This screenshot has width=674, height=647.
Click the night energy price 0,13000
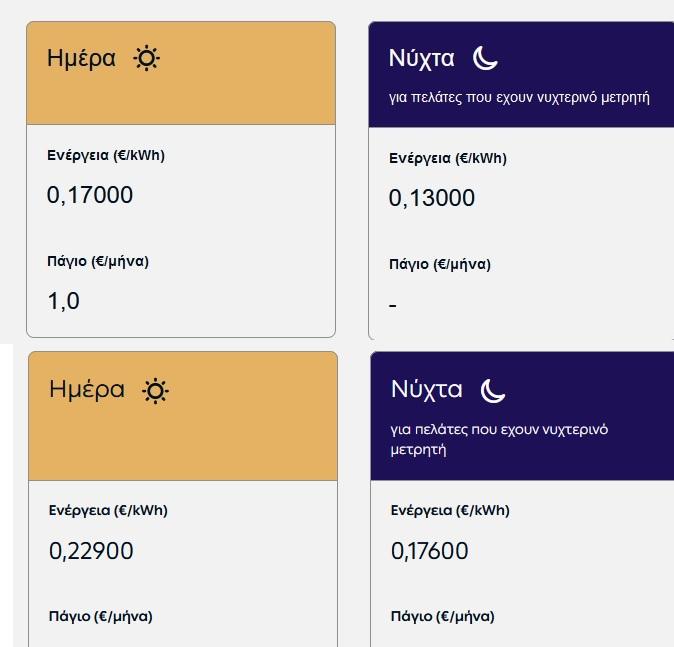[432, 198]
